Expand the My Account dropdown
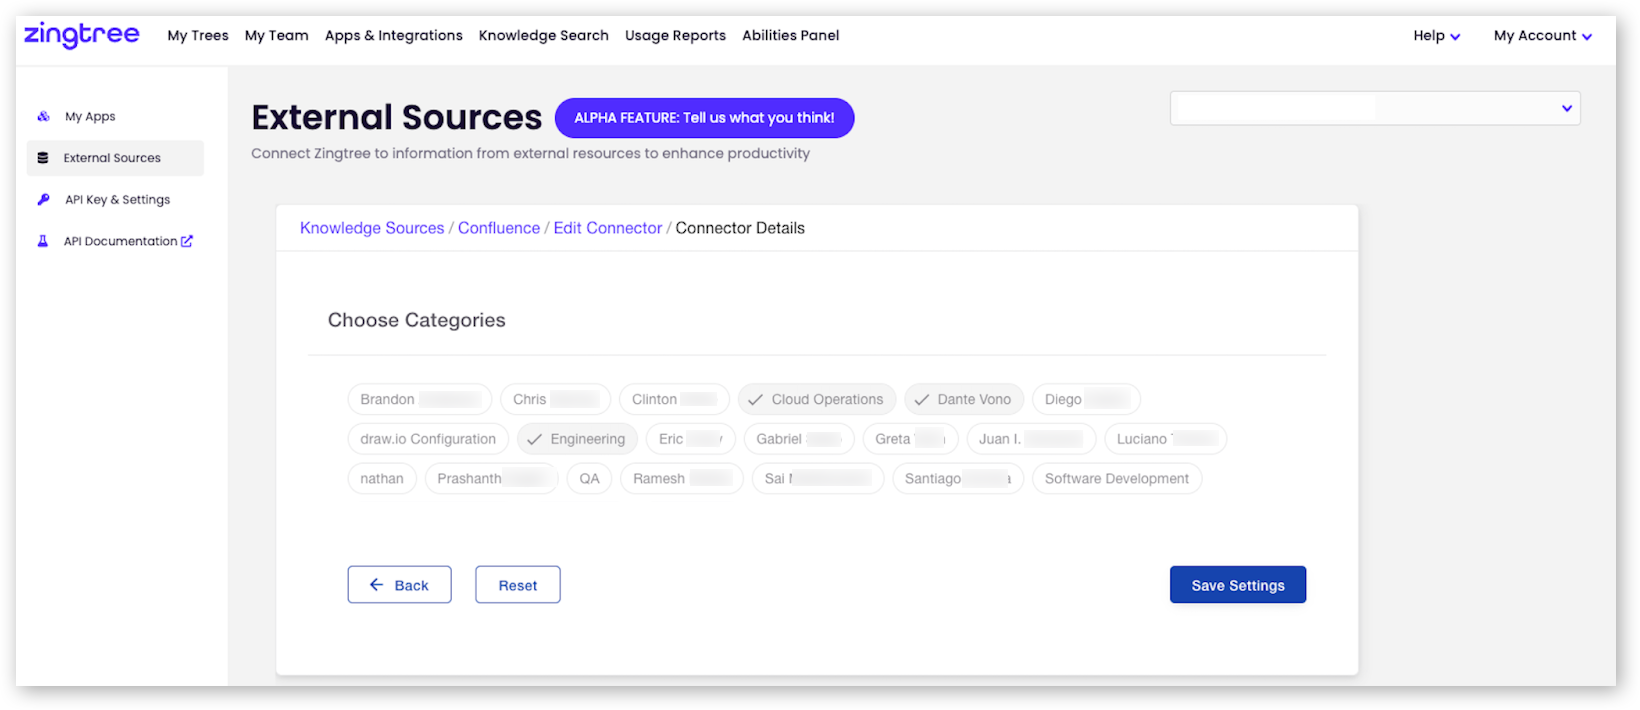This screenshot has height=710, width=1640. click(1543, 35)
